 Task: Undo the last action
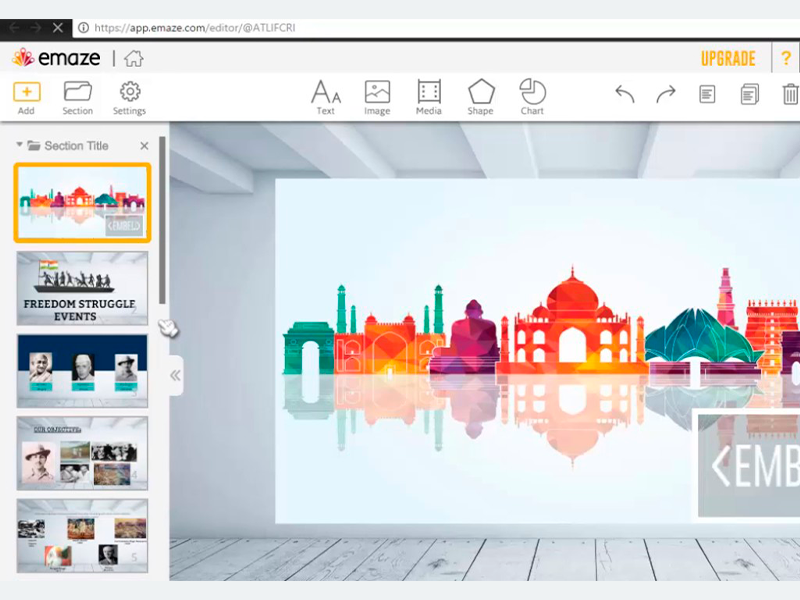[x=625, y=94]
